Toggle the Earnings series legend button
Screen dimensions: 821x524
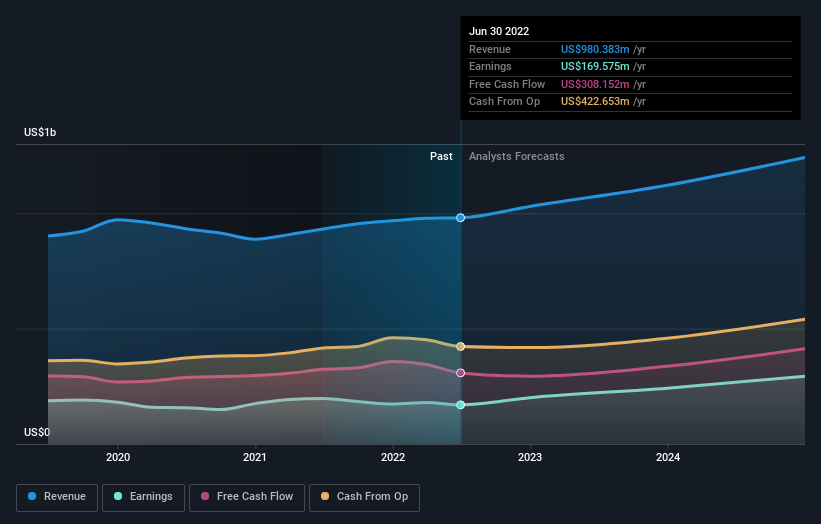[143, 497]
